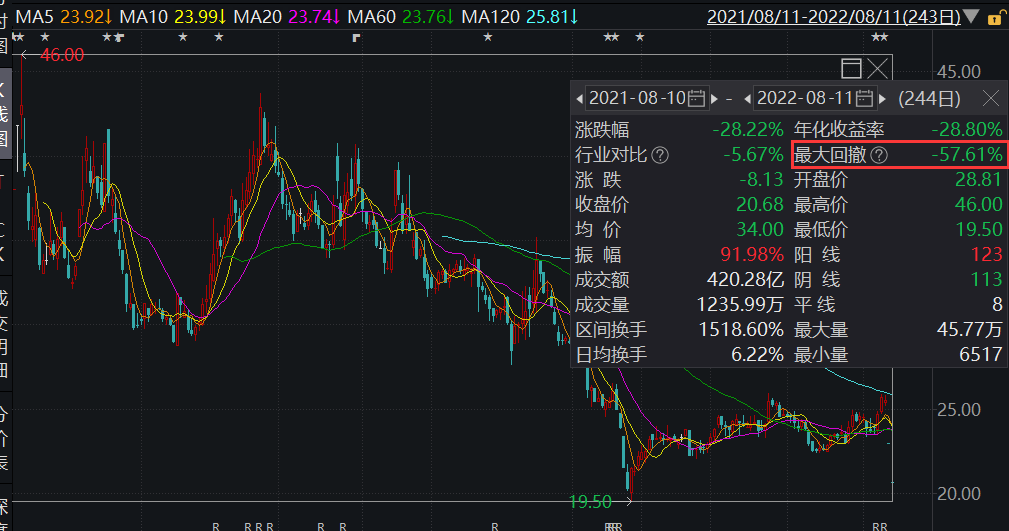The image size is (1009, 531).
Task: Click the 开盘价 value 28.81
Action: [x=979, y=180]
